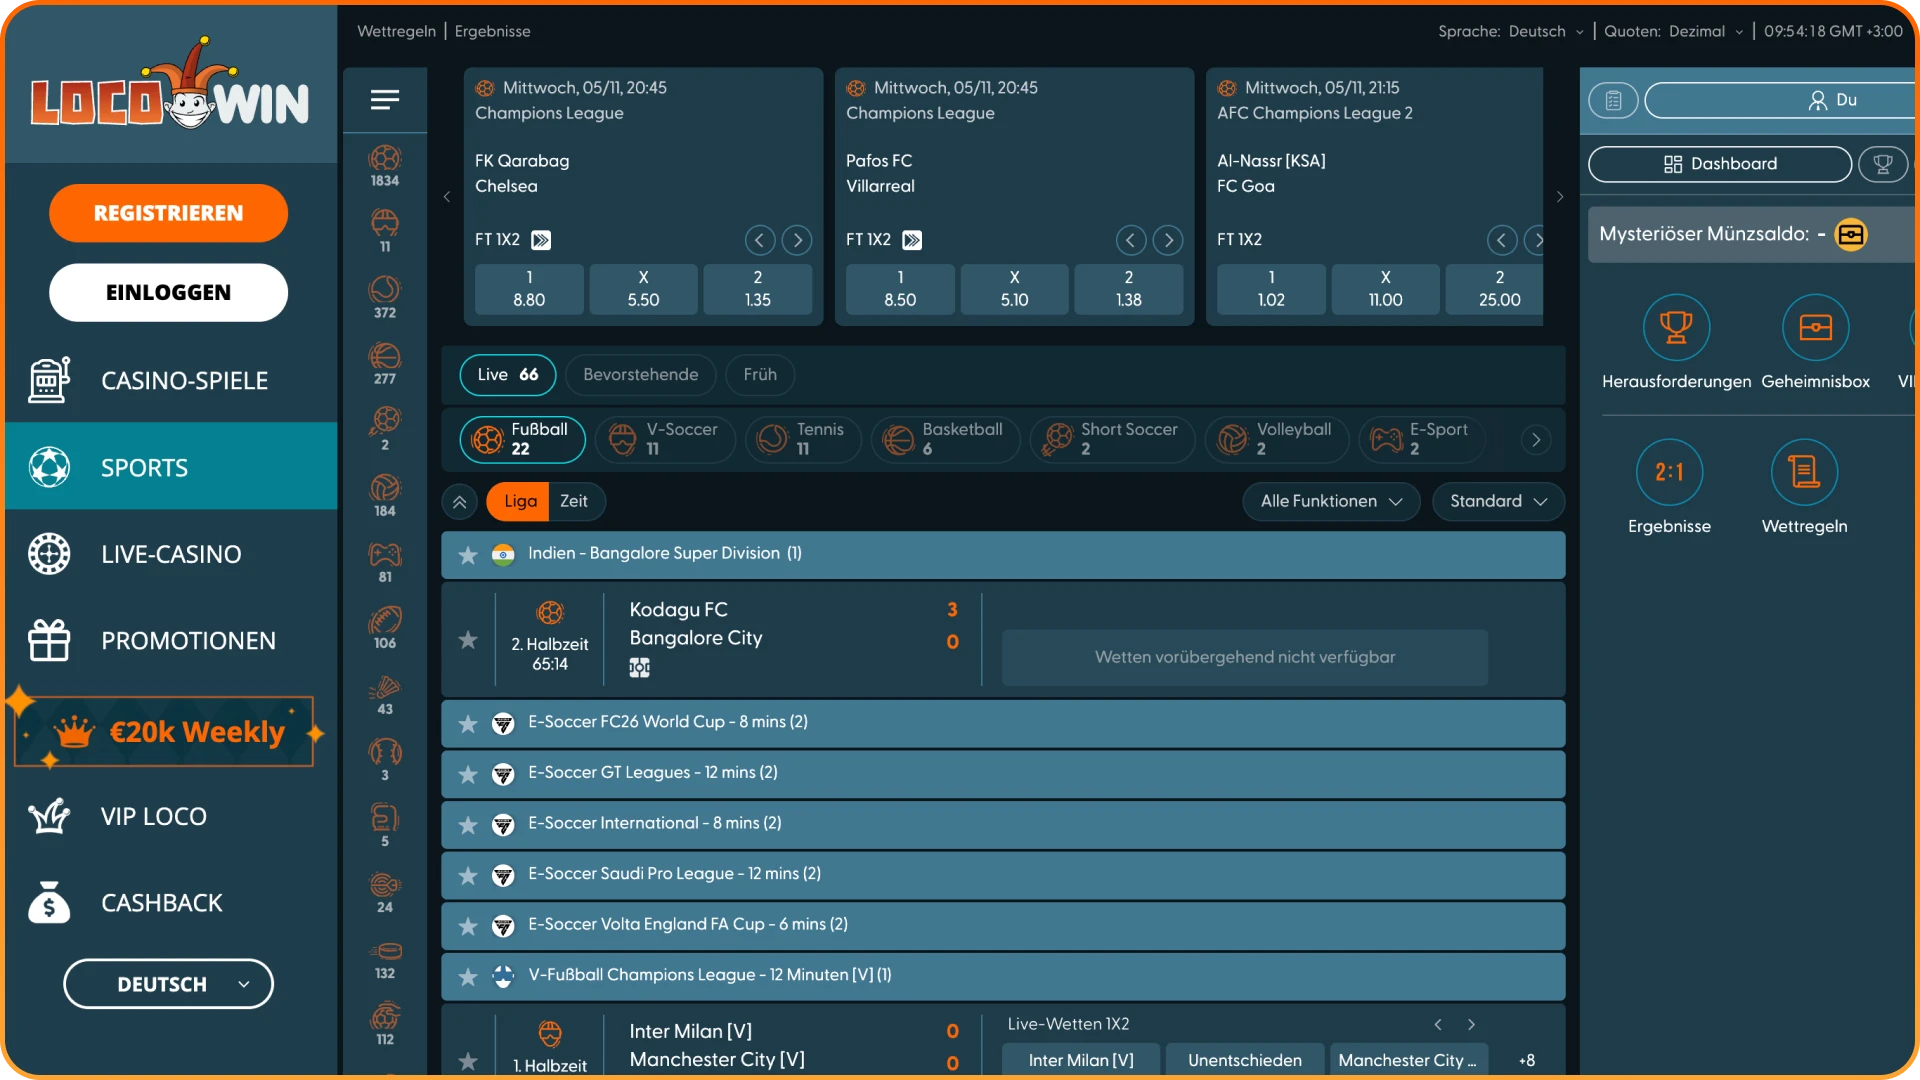The width and height of the screenshot is (1920, 1080).
Task: Bet on Chelsea at odds 1.35
Action: [758, 289]
